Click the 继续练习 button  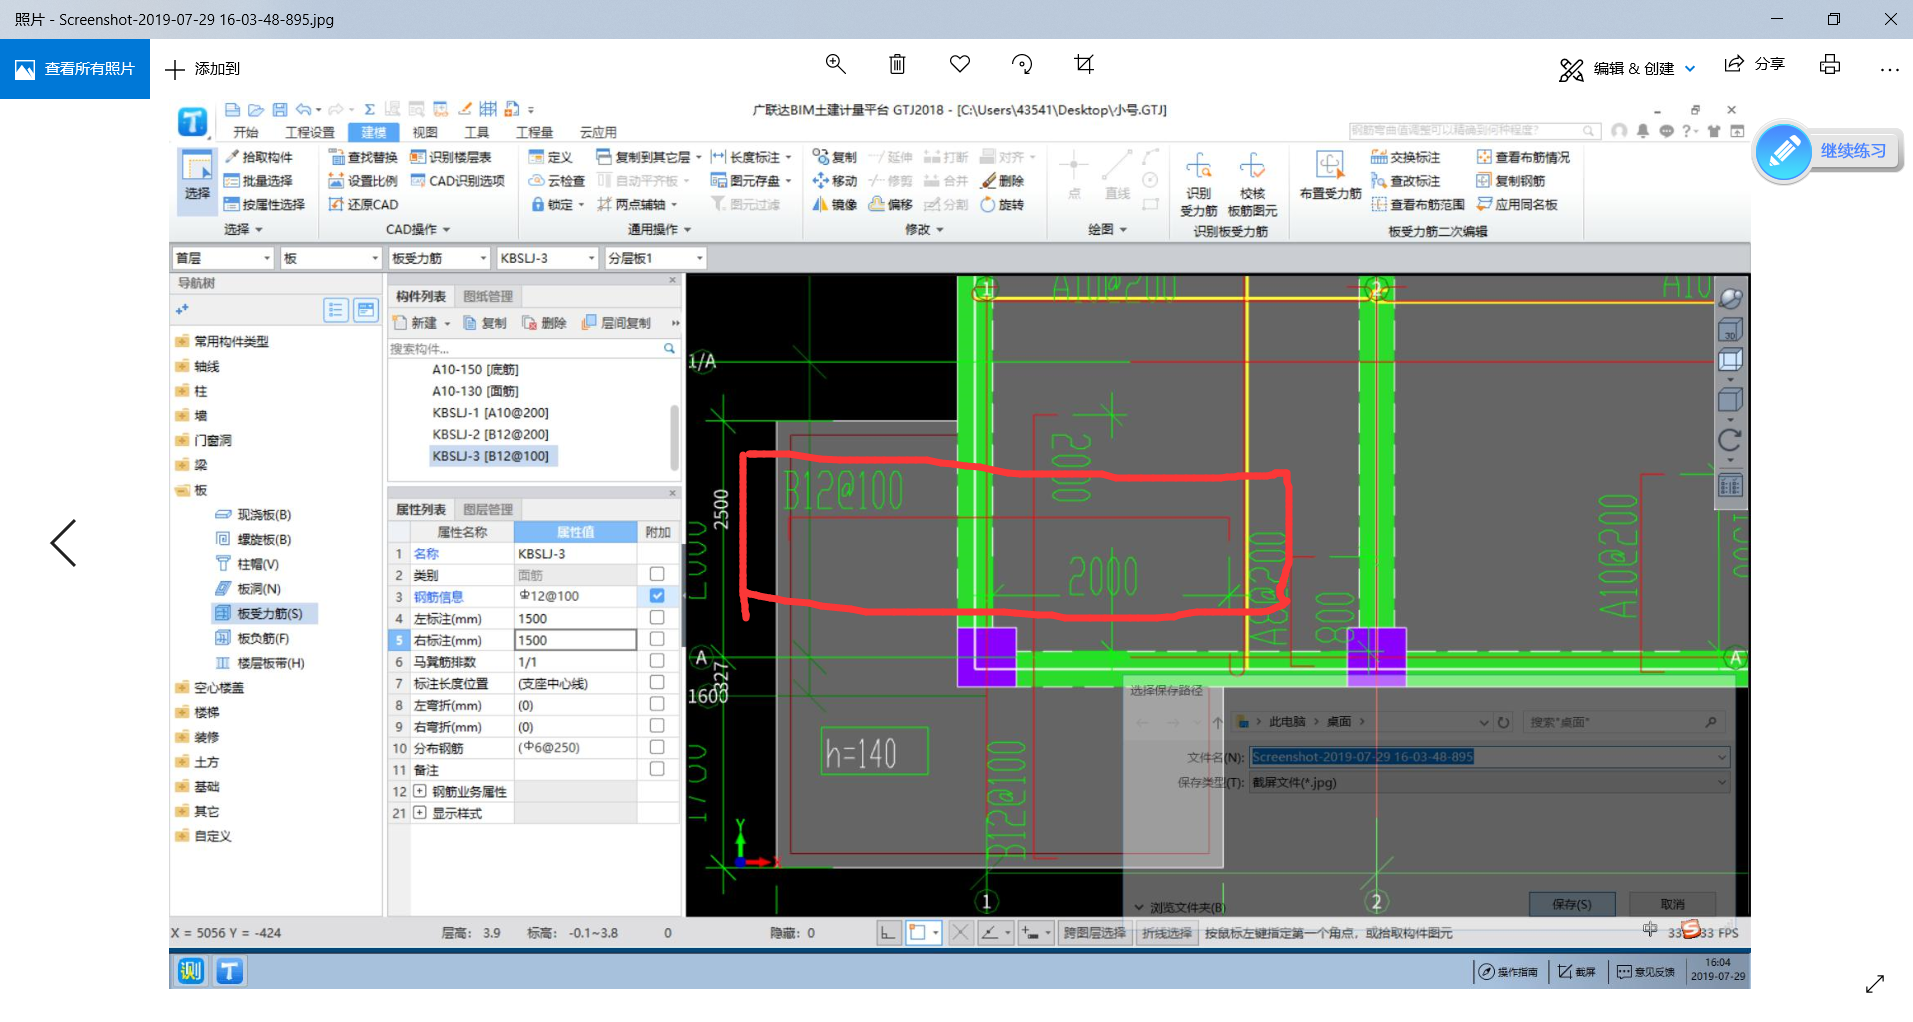(x=1828, y=151)
